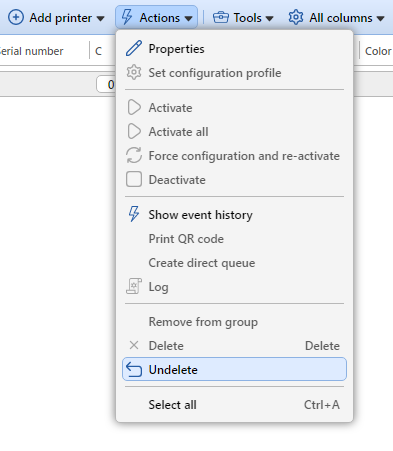This screenshot has height=451, width=393.
Task: Click the scroll icon next to Log
Action: click(134, 286)
